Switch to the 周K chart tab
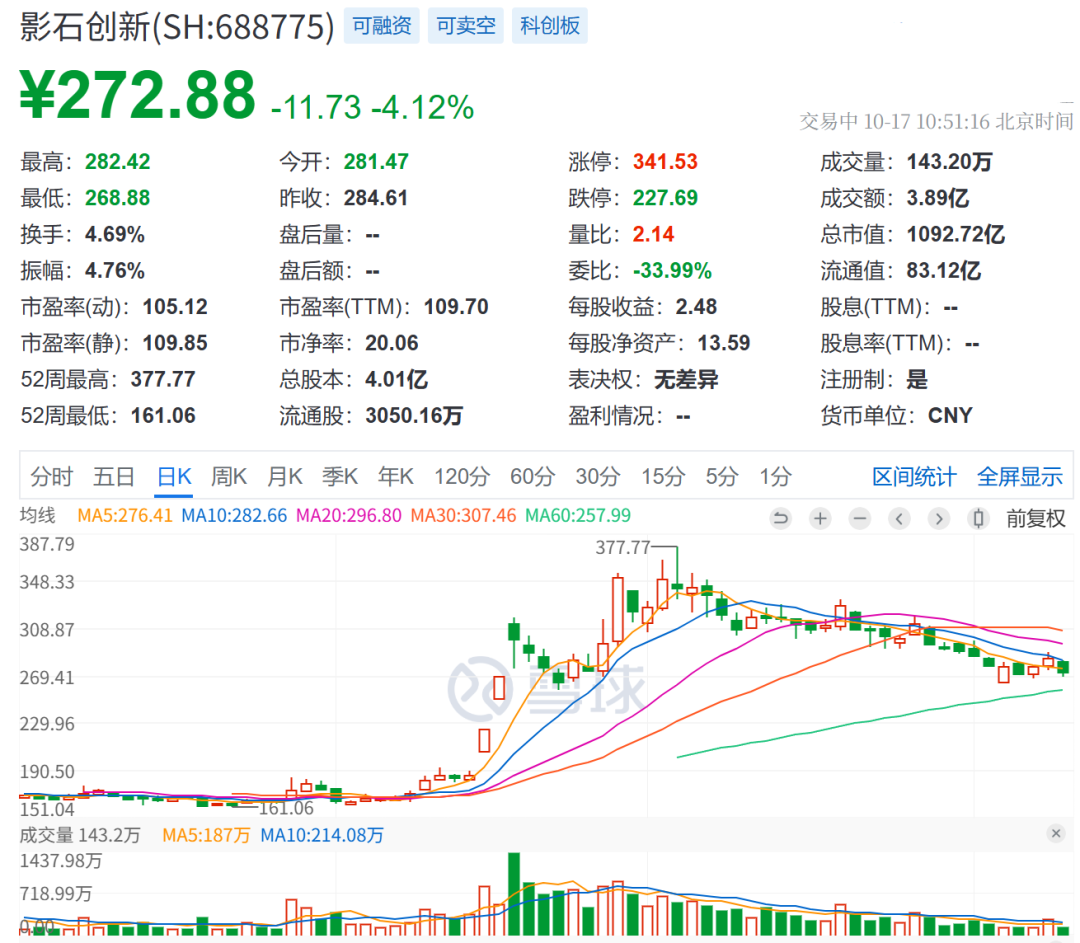Viewport: 1080px width, 943px height. coord(229,477)
